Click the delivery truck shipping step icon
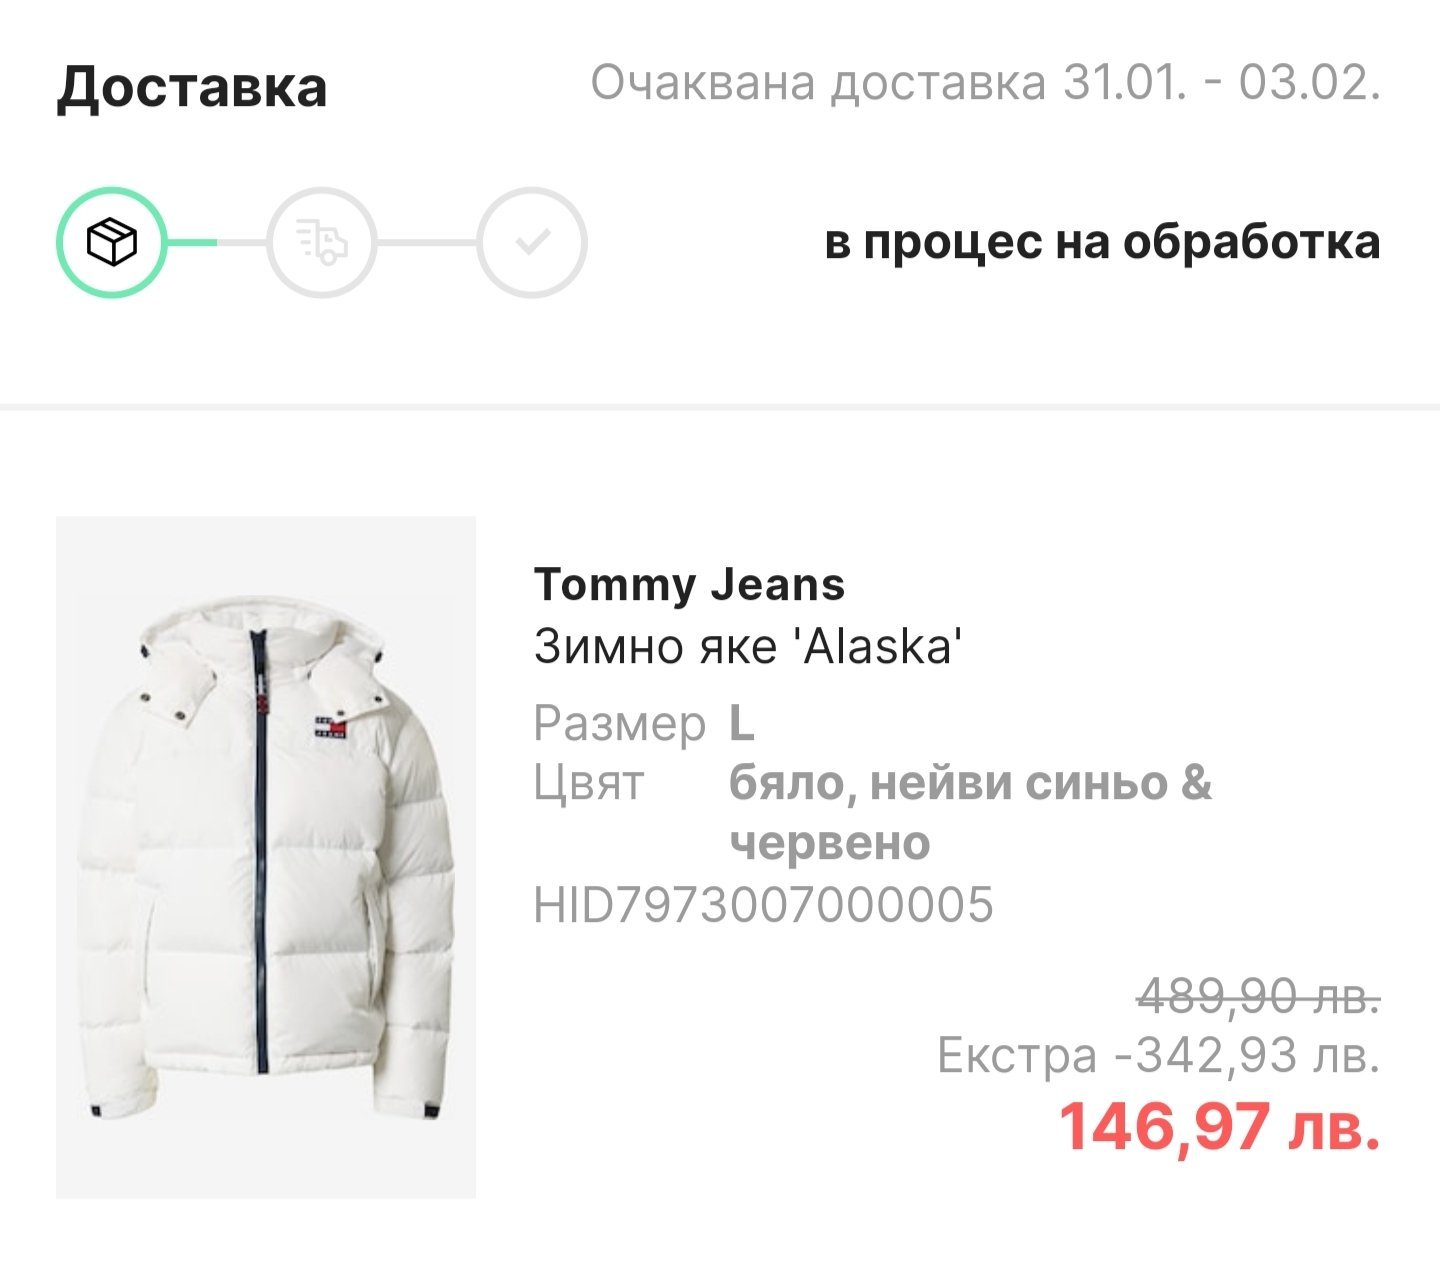1440x1285 pixels. coord(321,242)
